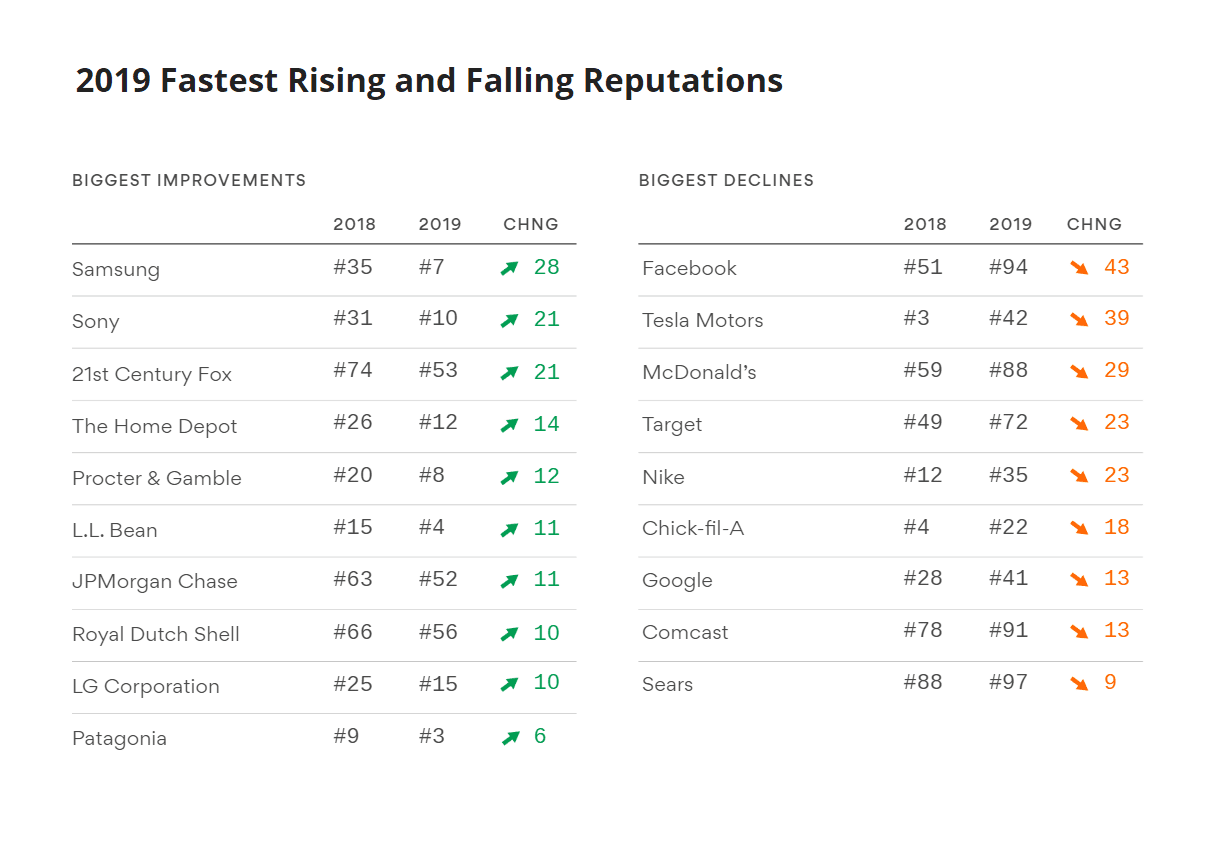The image size is (1210, 842).
Task: Click the green arrow for Royal Dutch Shell
Action: (510, 634)
